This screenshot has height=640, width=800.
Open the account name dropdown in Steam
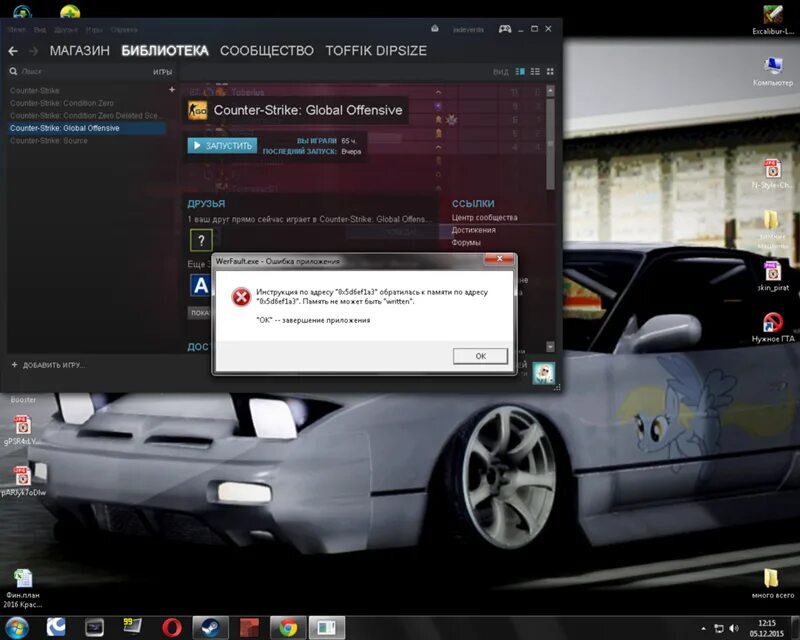pos(468,30)
